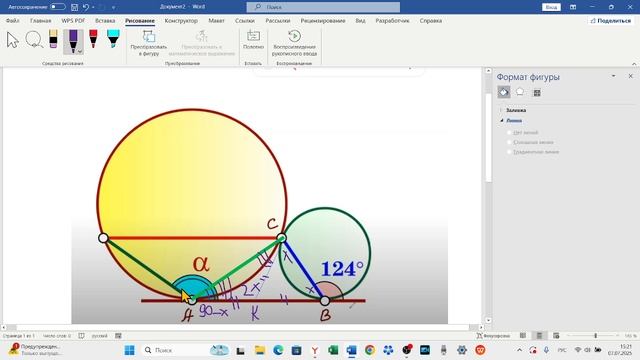Switch to the Конструктор tab

click(181, 20)
